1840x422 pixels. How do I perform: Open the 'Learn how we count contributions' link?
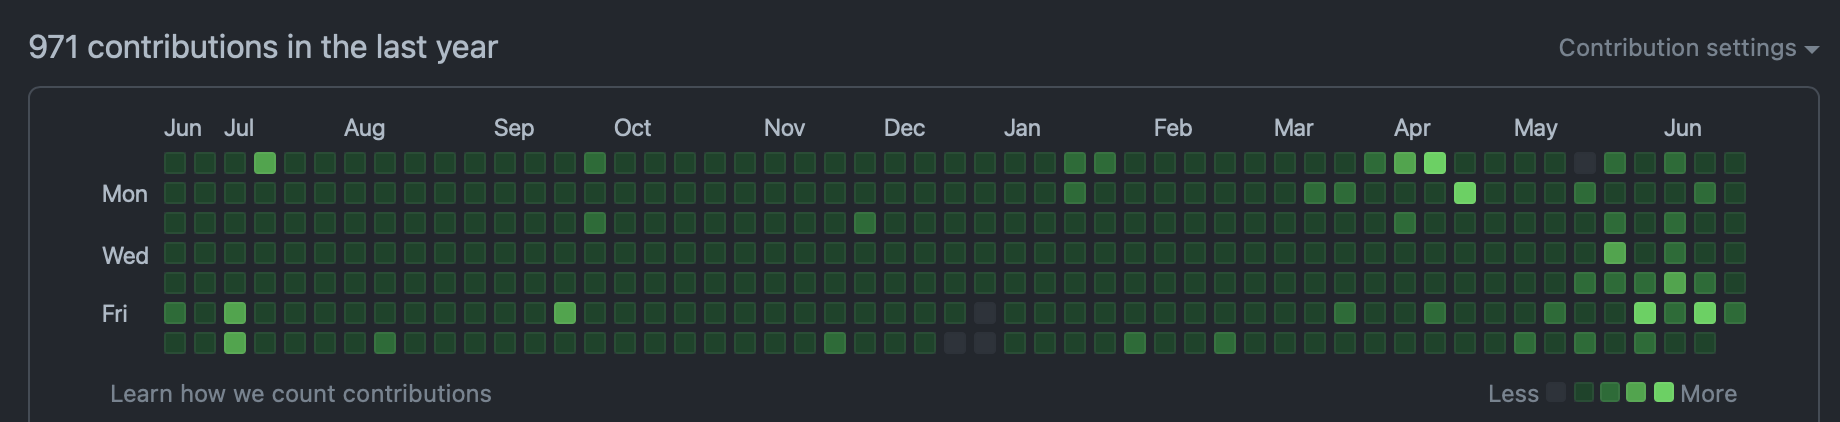click(301, 393)
